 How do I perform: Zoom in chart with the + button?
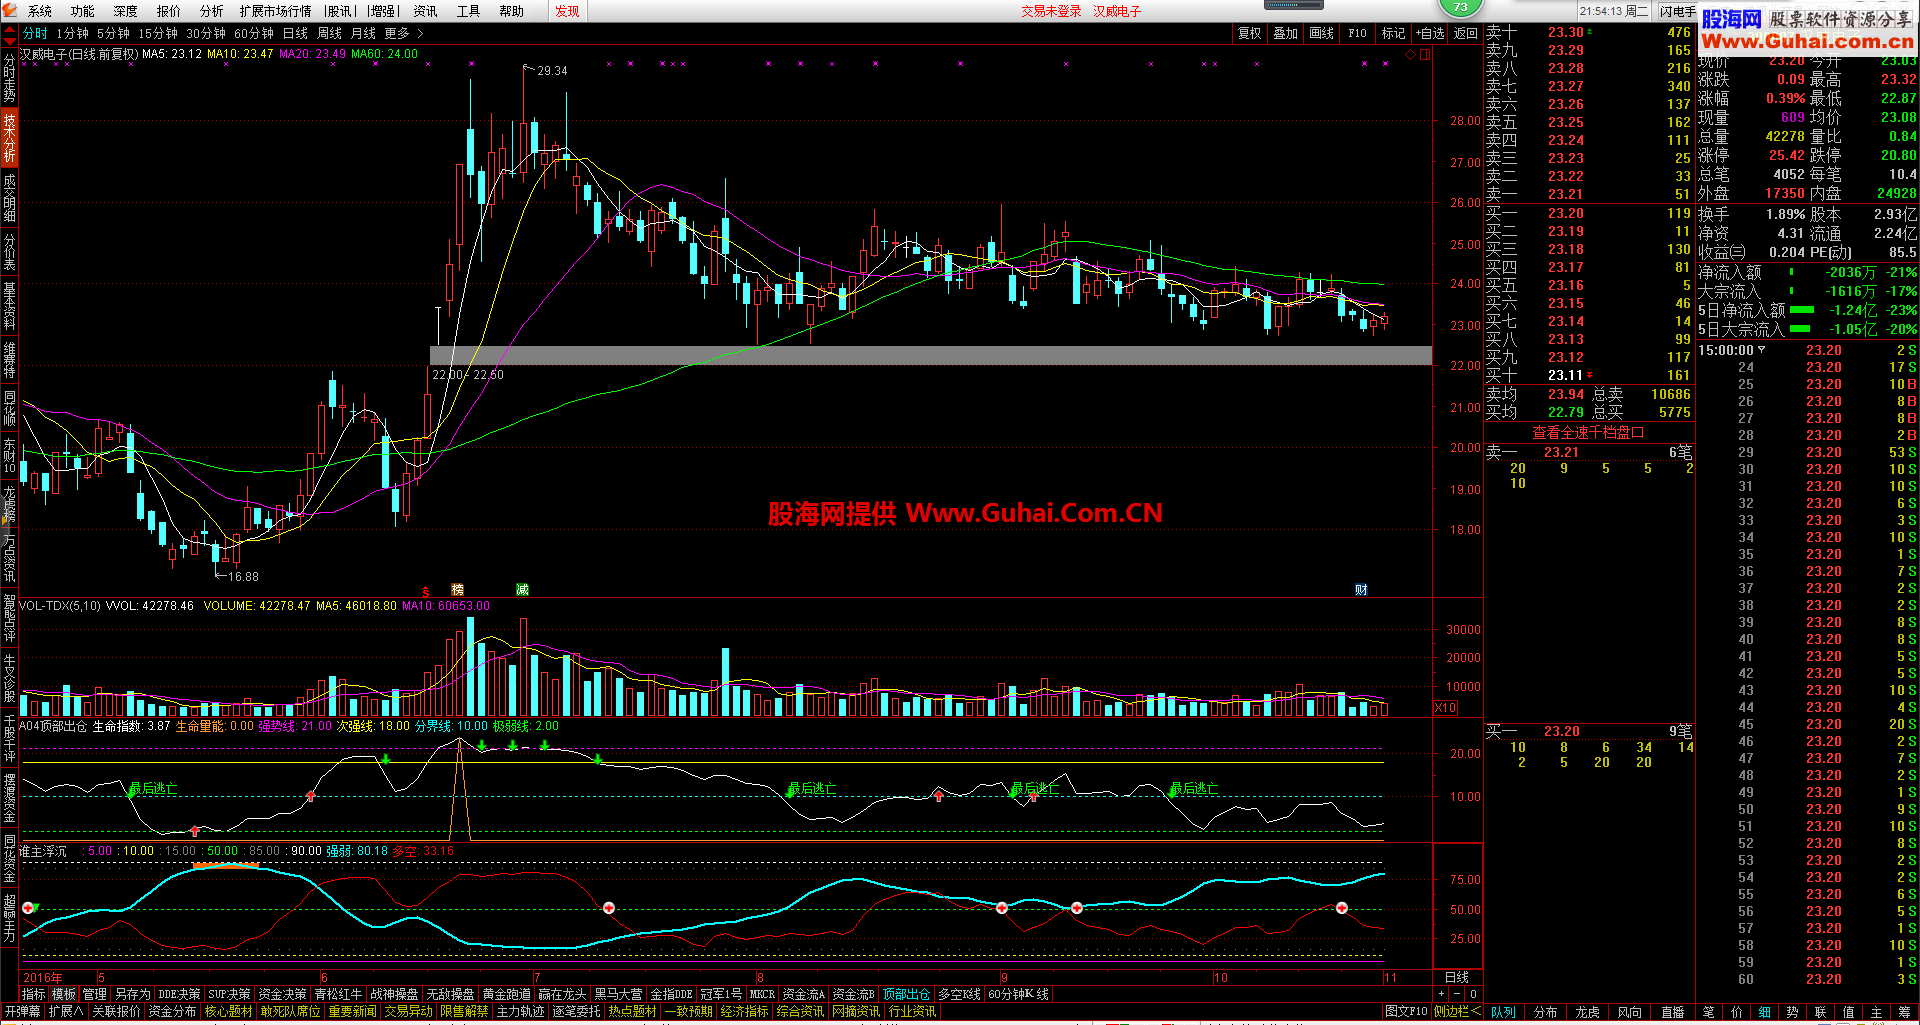coord(1441,994)
